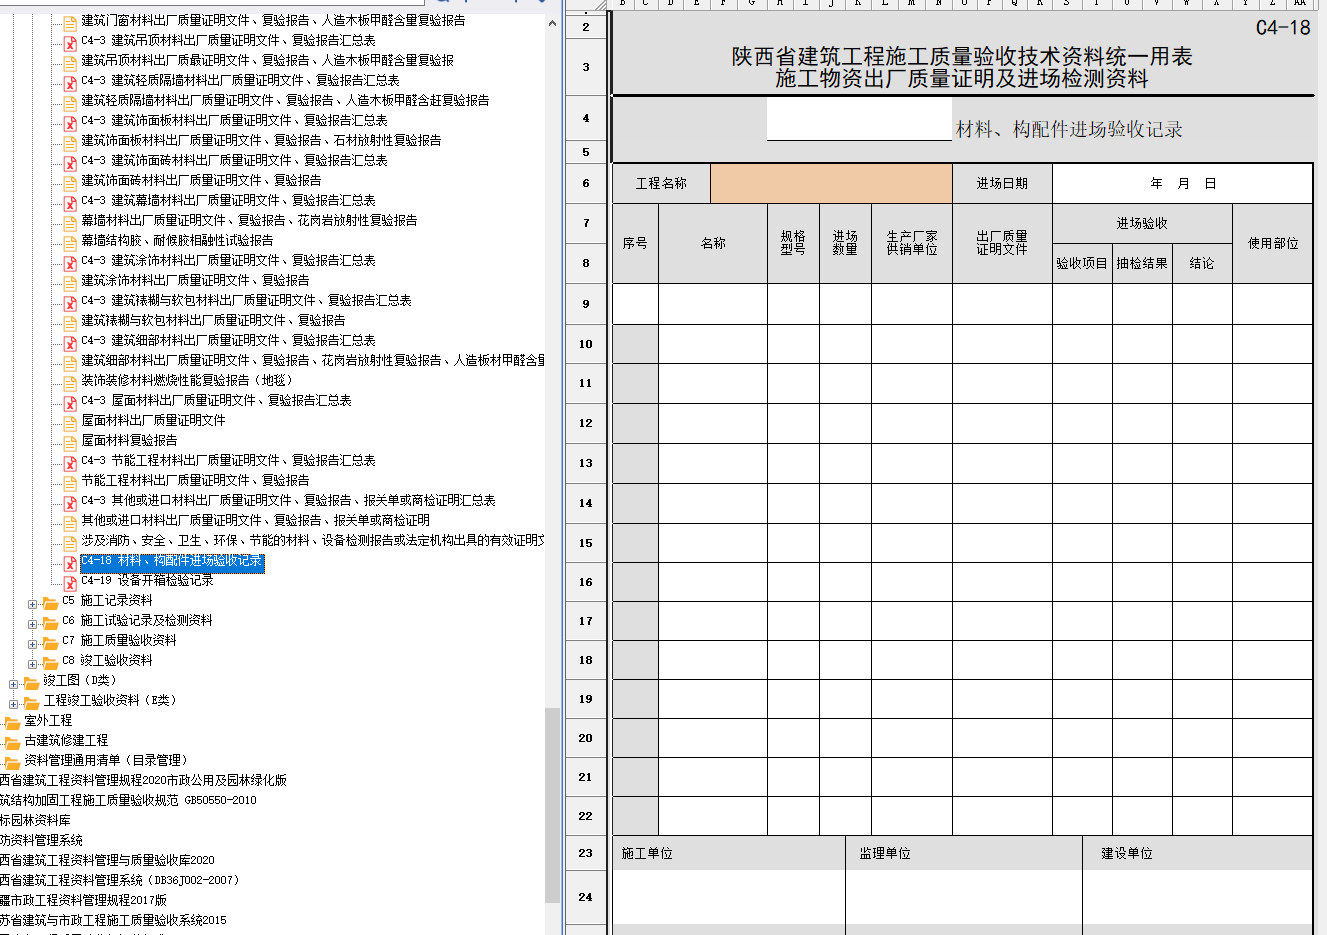The height and width of the screenshot is (935, 1327).
Task: Select 建筑裱糊与软包材料出厂质量证明文件、复验报告 row
Action: tap(213, 320)
